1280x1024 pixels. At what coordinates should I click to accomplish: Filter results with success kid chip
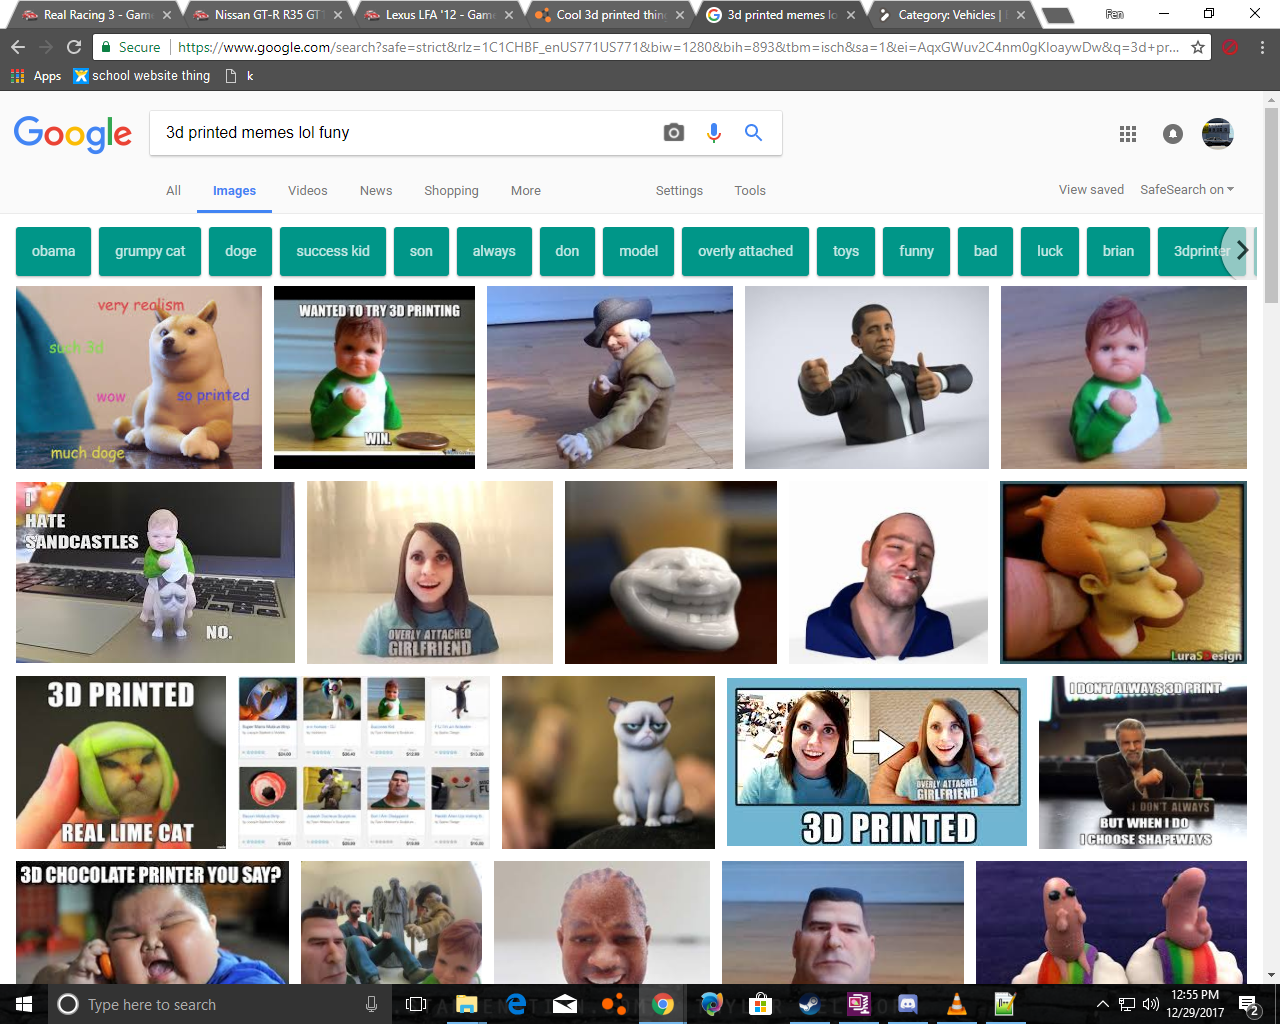click(x=333, y=251)
